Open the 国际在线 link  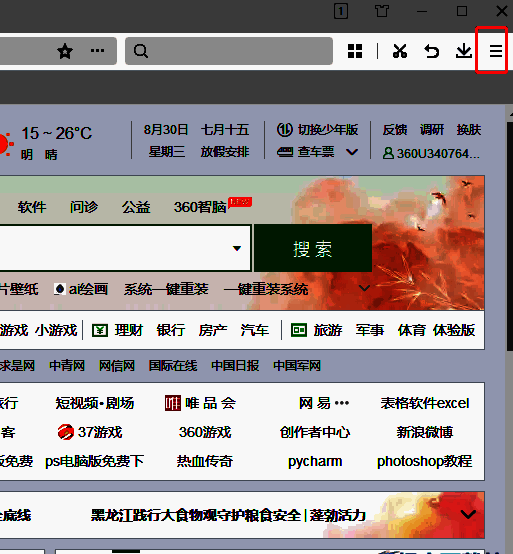click(x=173, y=366)
